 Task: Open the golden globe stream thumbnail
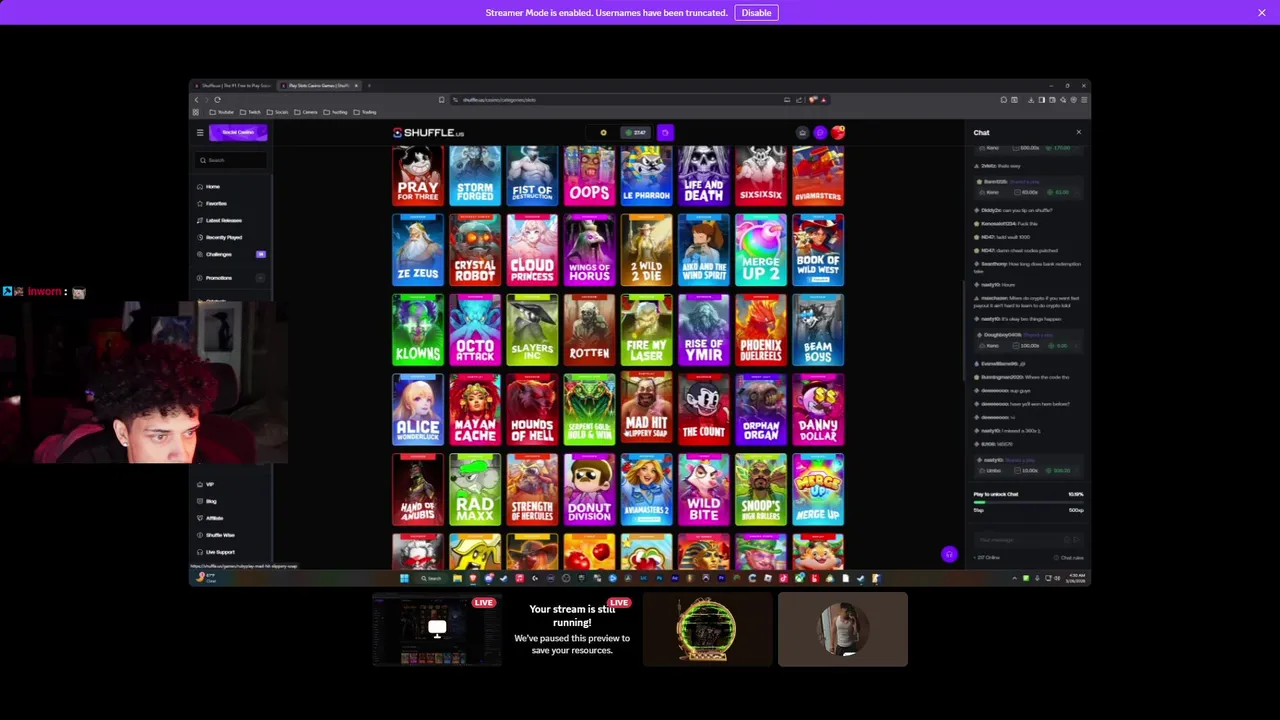707,629
